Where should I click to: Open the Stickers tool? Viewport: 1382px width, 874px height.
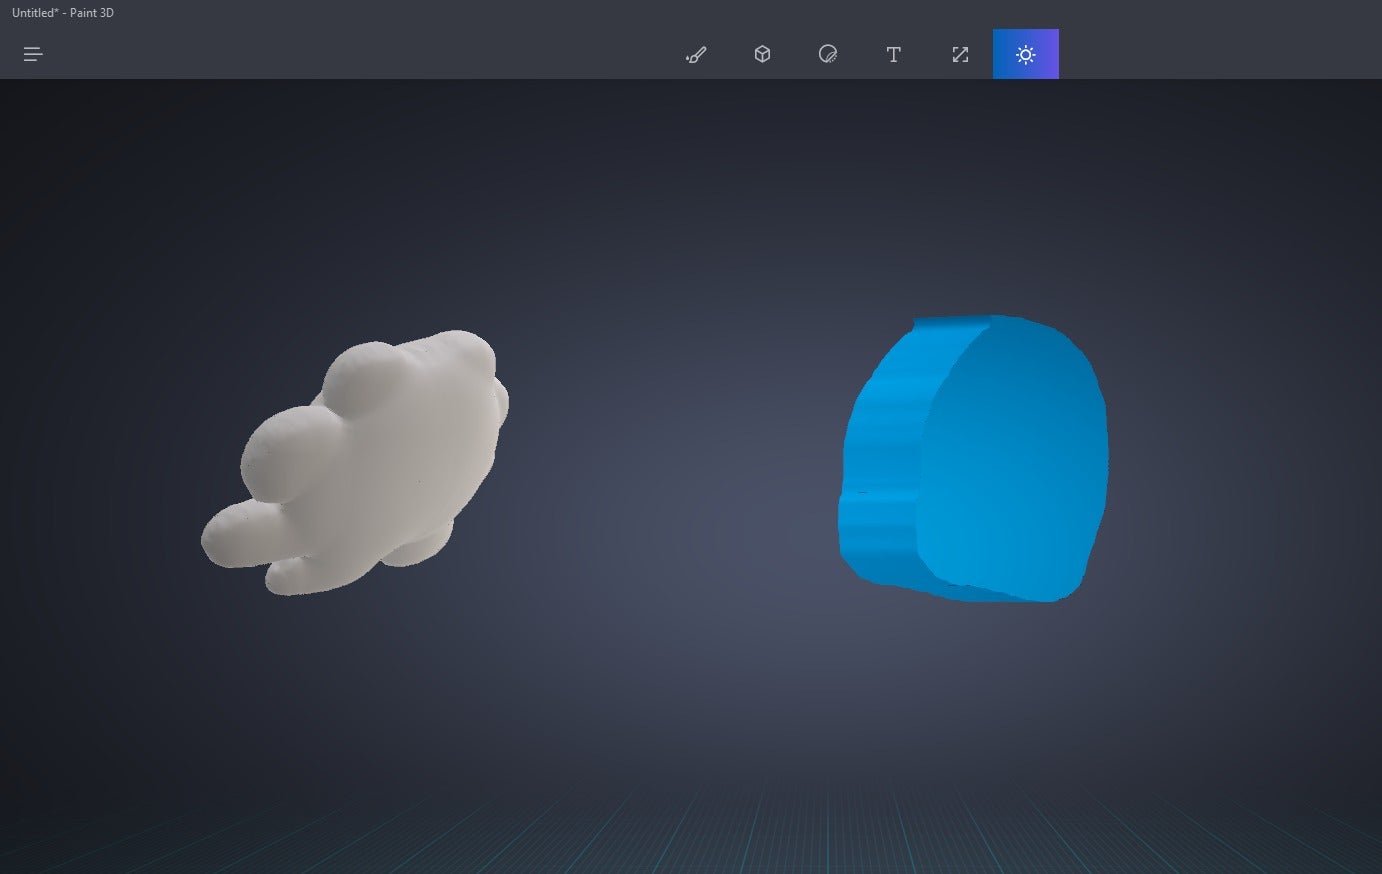(x=828, y=54)
